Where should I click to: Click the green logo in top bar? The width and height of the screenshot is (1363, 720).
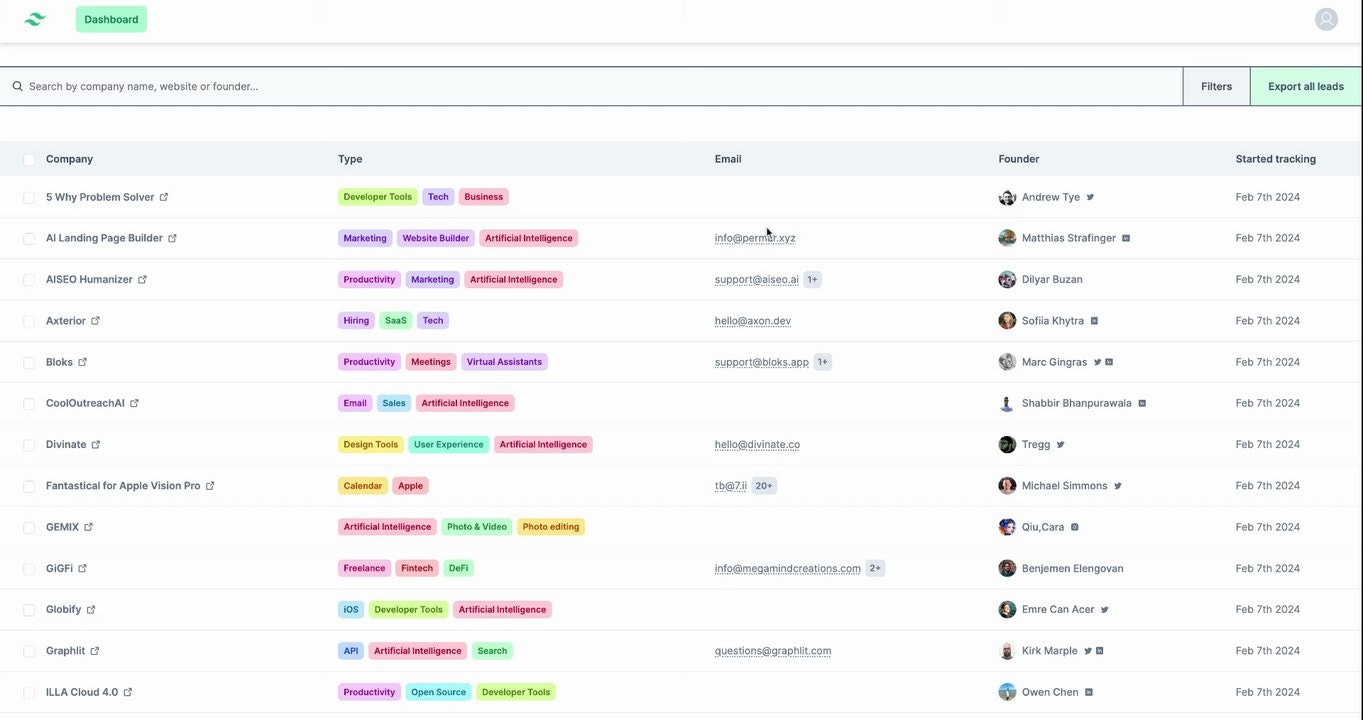coord(35,19)
